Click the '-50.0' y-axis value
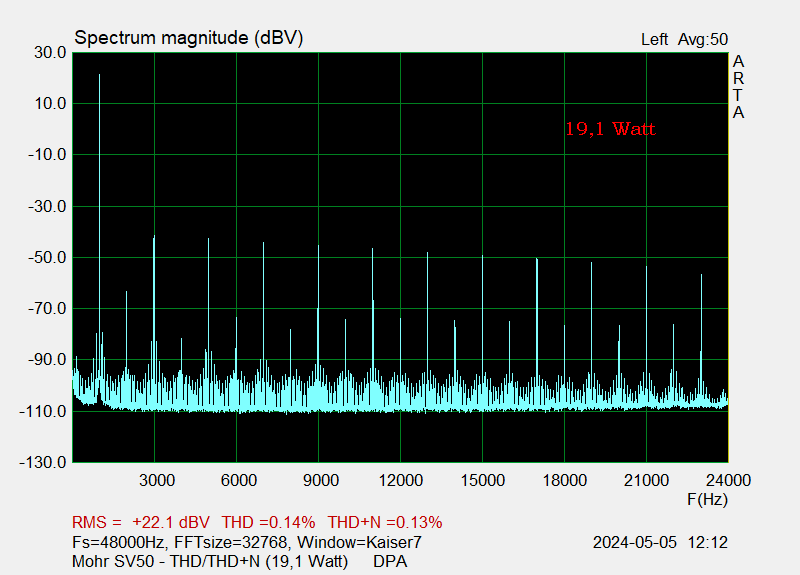The height and width of the screenshot is (575, 800). pos(47,258)
